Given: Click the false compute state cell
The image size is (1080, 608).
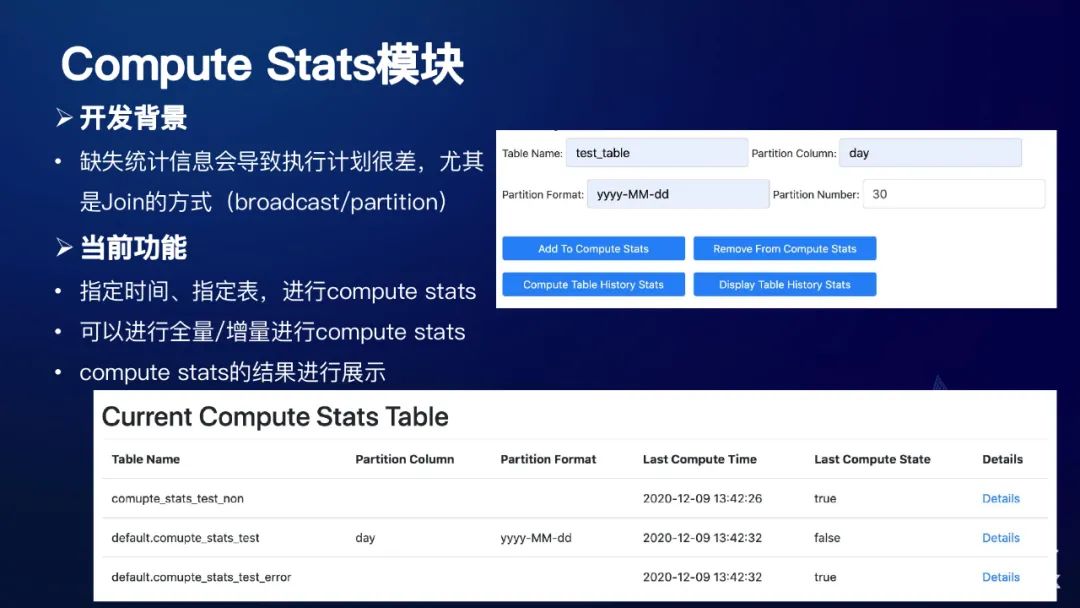Looking at the screenshot, I should 827,538.
